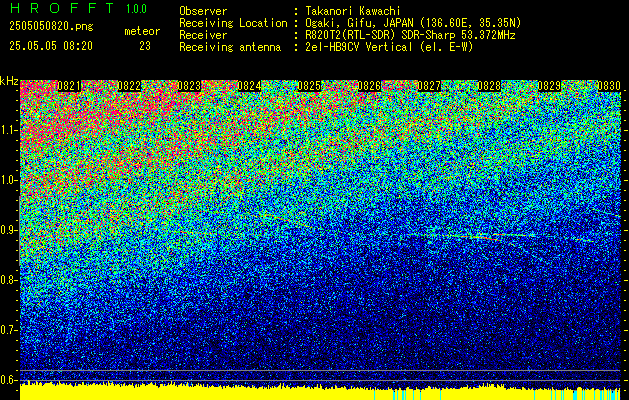This screenshot has width=629, height=400.
Task: Click the 0.7 frequency axis label
Action: pyautogui.click(x=7, y=330)
